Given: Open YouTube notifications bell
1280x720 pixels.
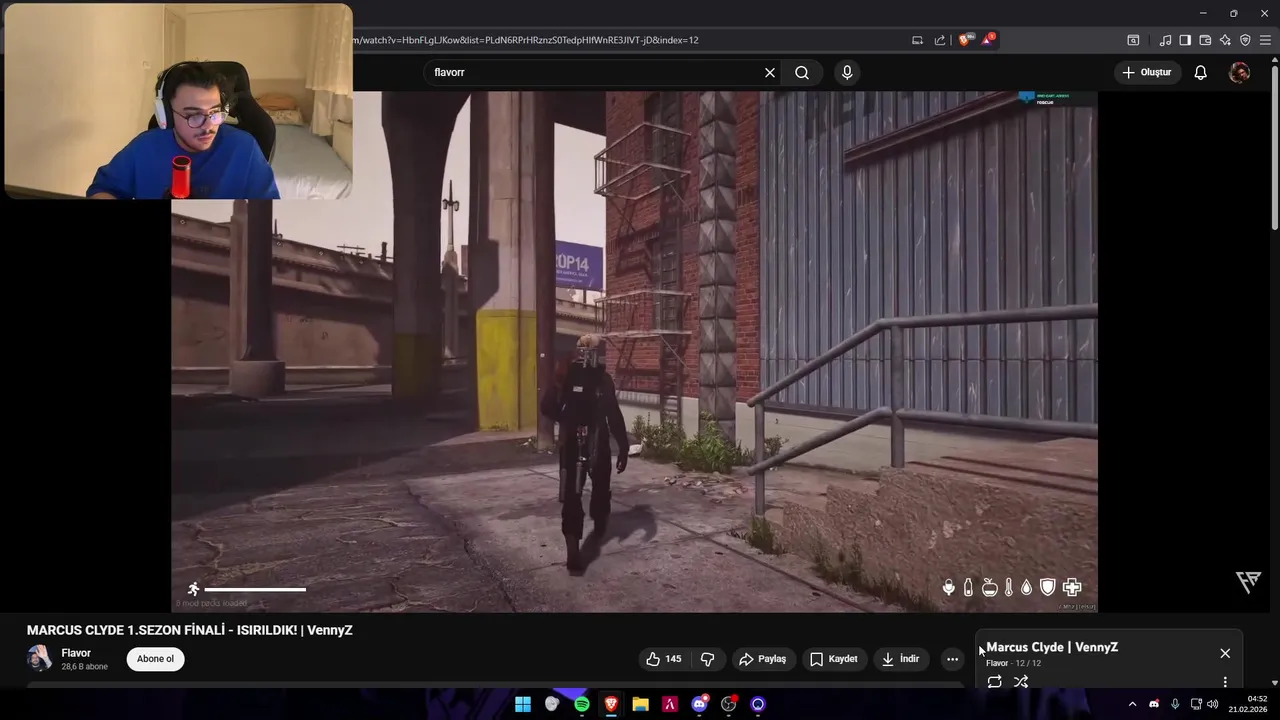Looking at the screenshot, I should tap(1200, 72).
